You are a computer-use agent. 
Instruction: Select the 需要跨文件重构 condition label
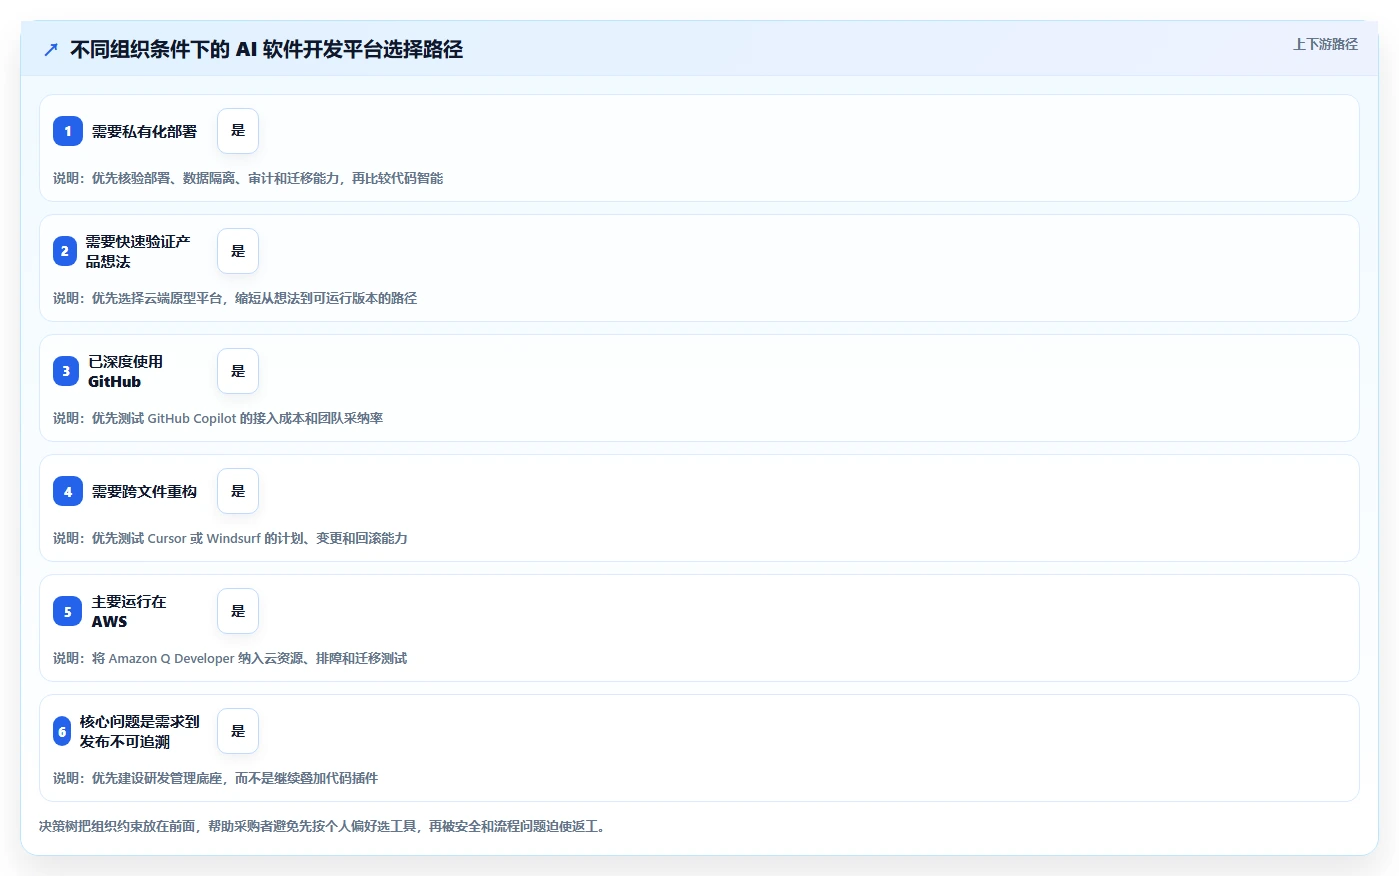coord(144,491)
